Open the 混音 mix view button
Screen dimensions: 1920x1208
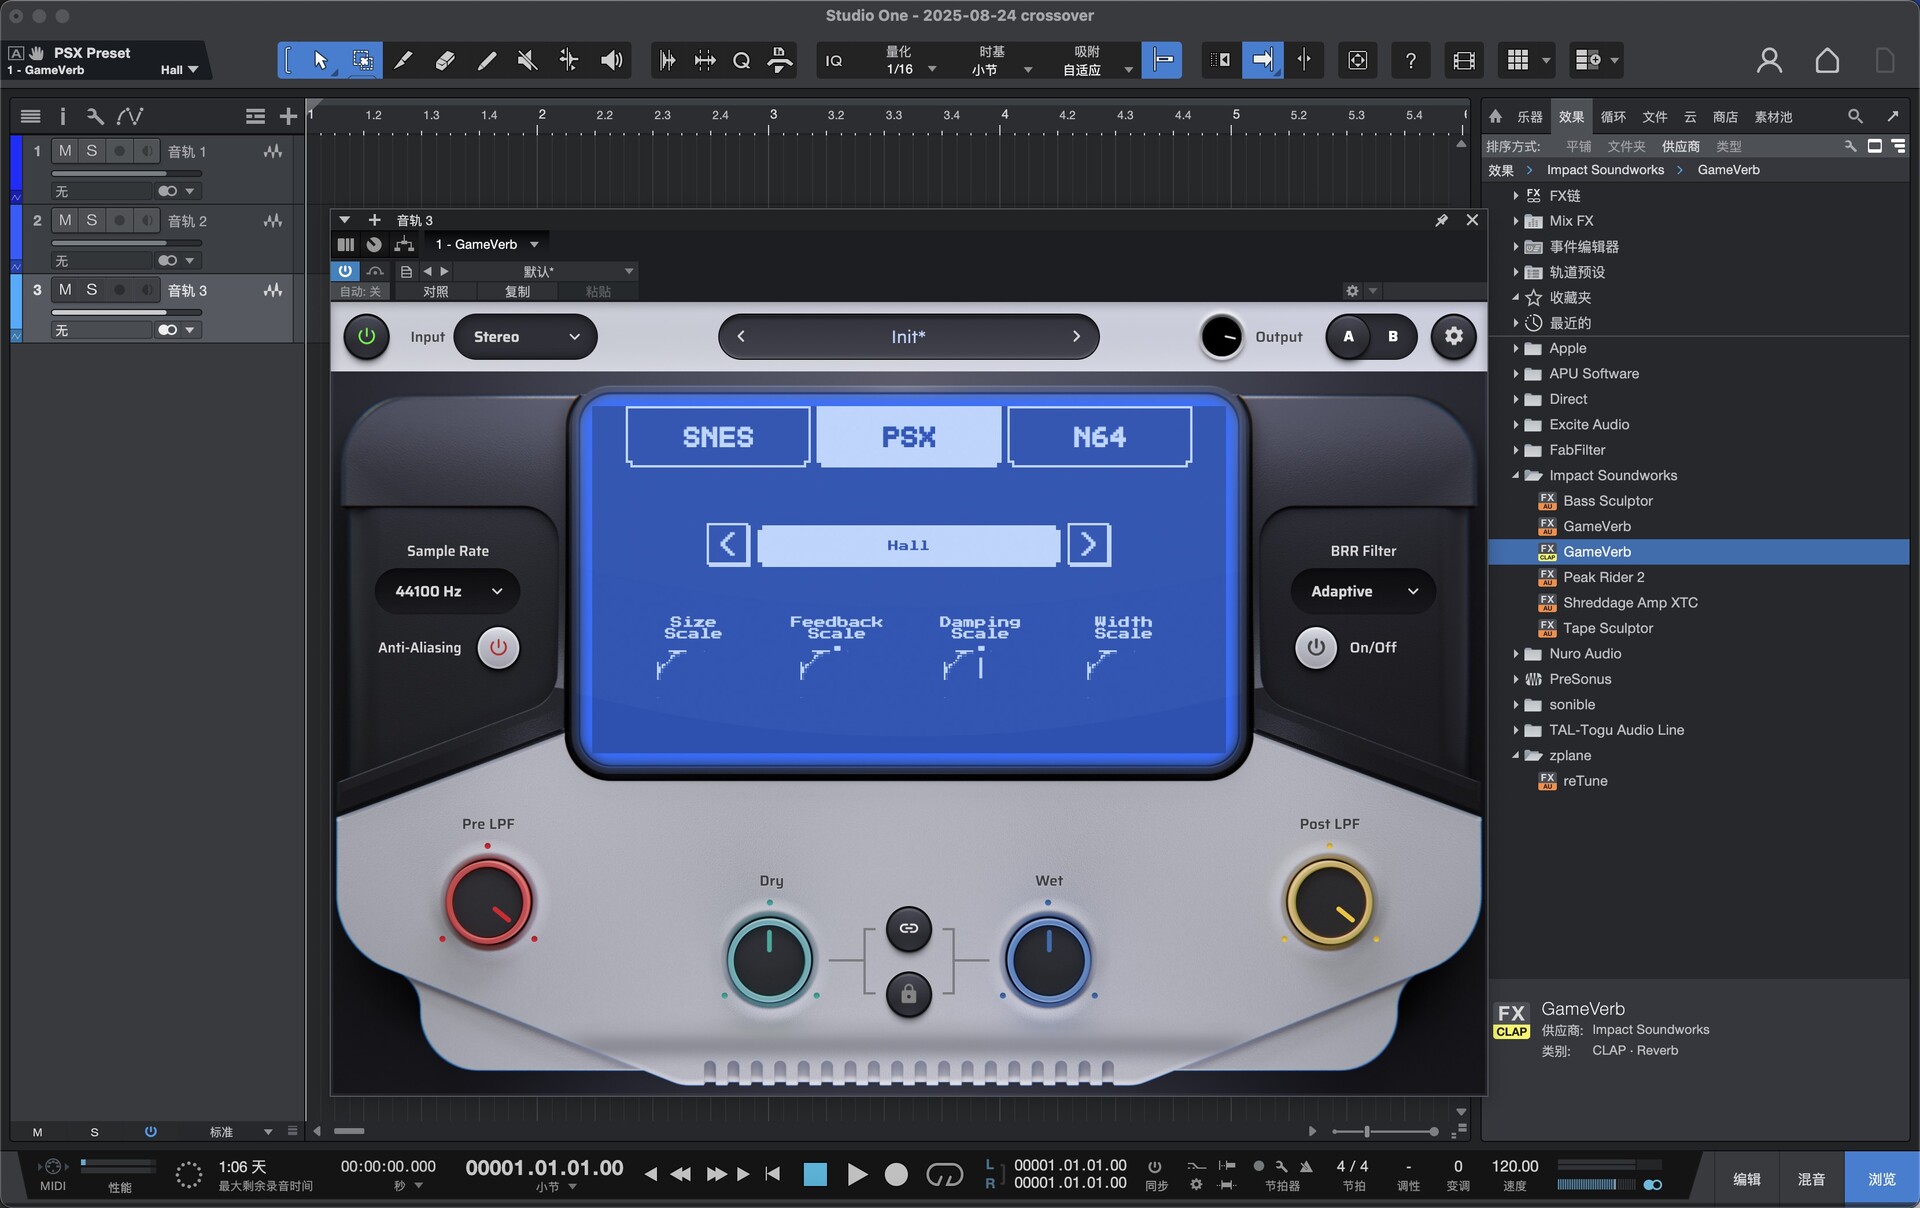(x=1811, y=1179)
